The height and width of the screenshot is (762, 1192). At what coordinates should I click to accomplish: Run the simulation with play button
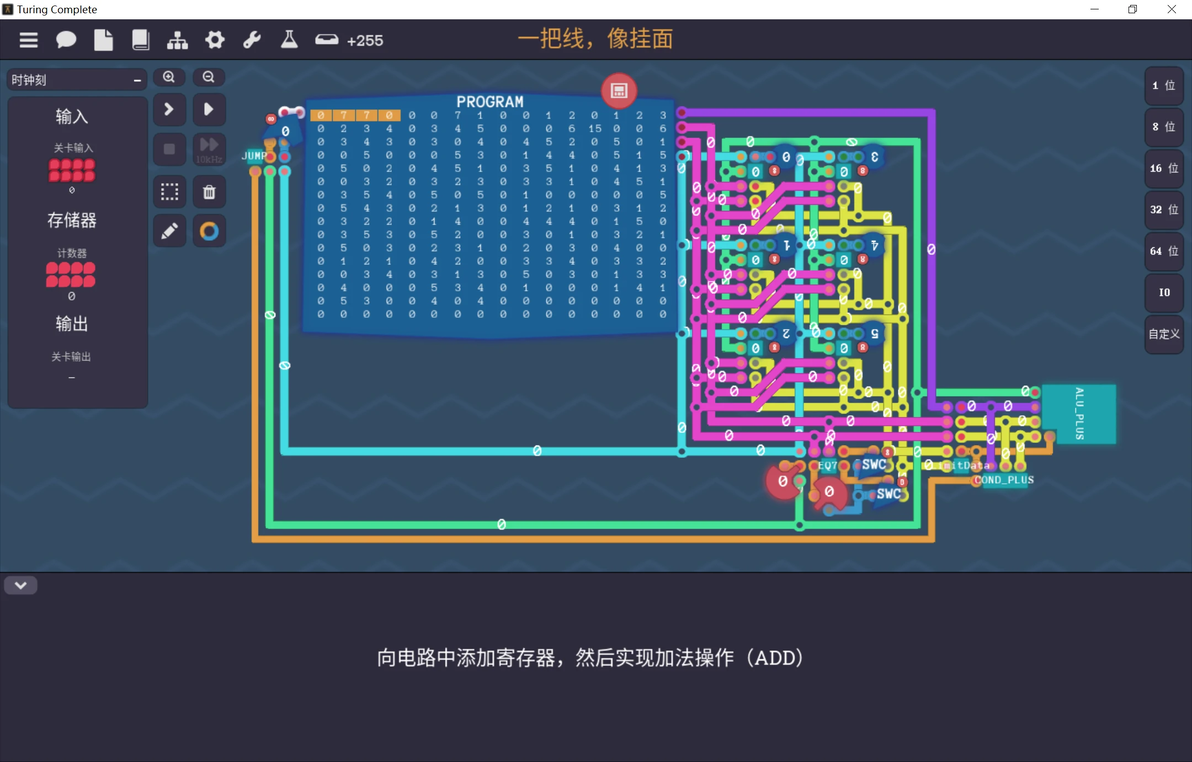tap(209, 110)
